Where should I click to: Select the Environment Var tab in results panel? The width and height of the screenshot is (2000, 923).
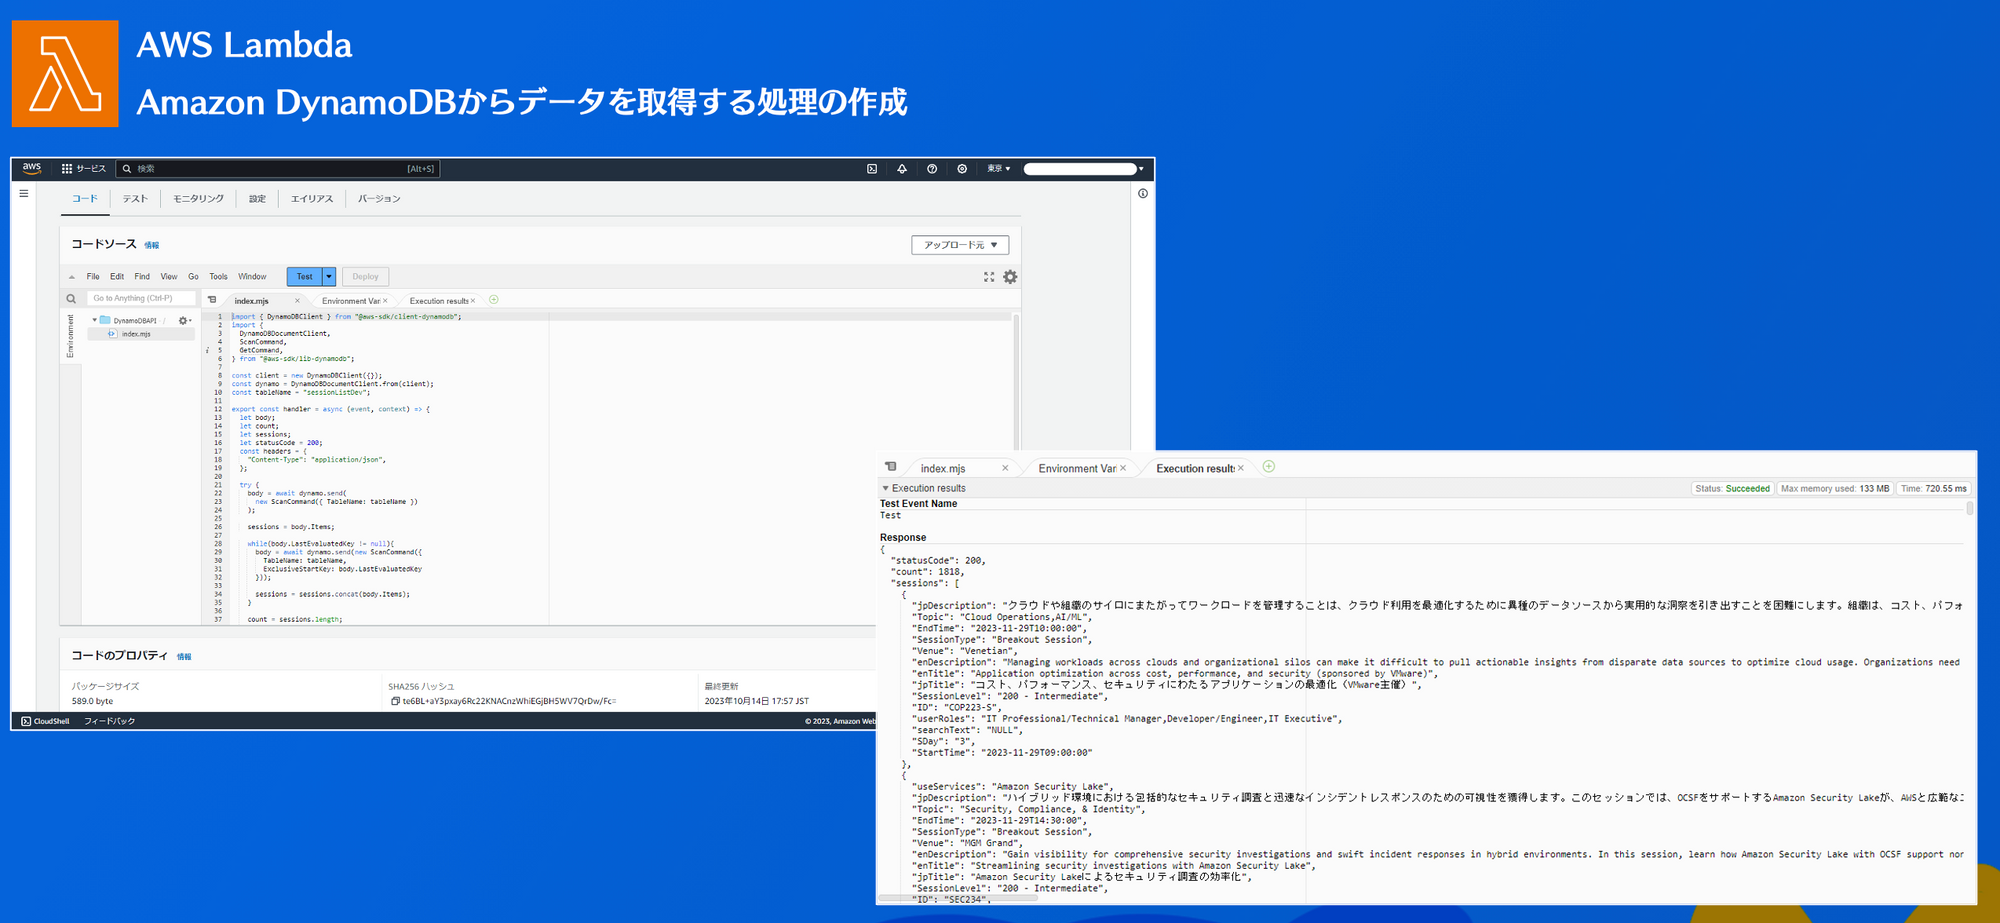click(x=1077, y=469)
